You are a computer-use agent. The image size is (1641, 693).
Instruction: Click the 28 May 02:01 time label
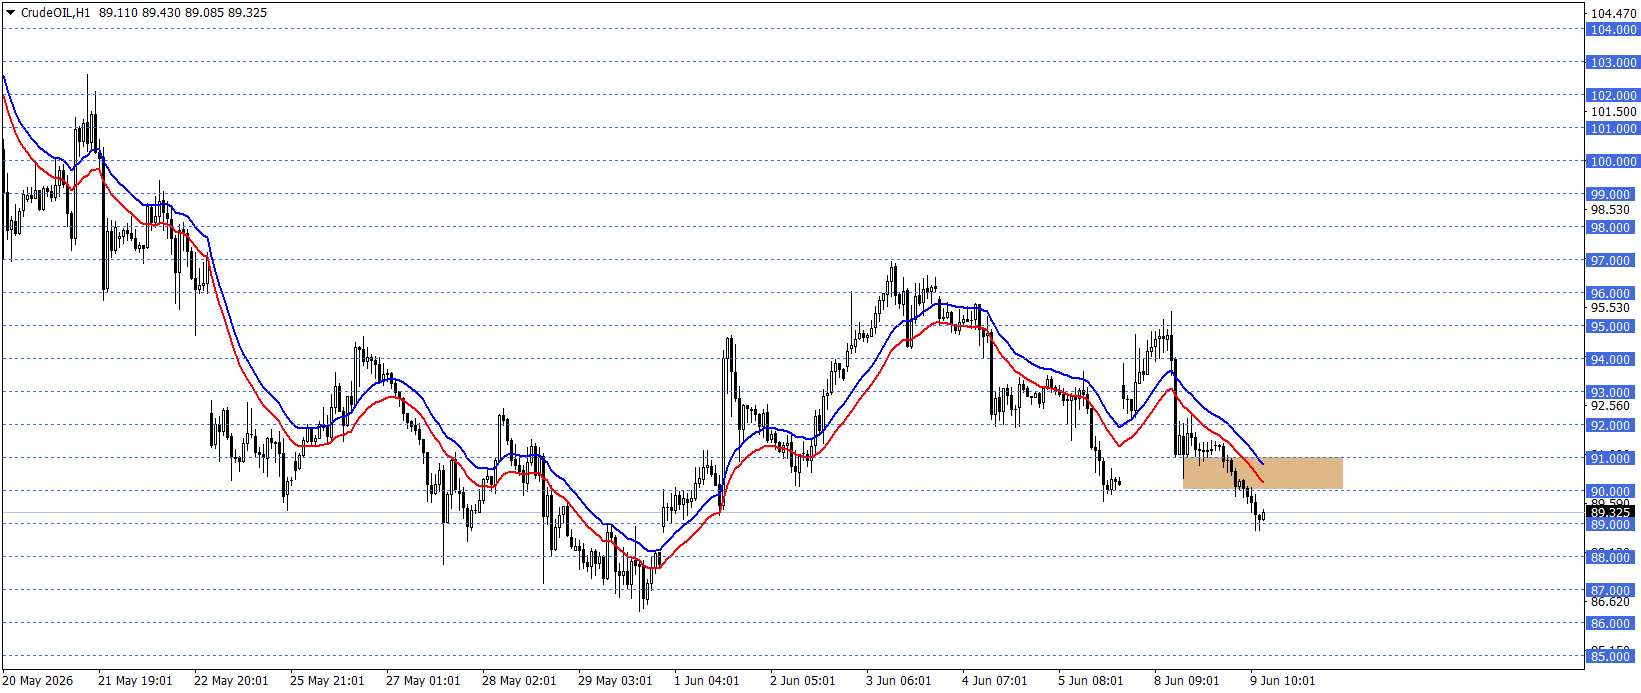tap(519, 681)
